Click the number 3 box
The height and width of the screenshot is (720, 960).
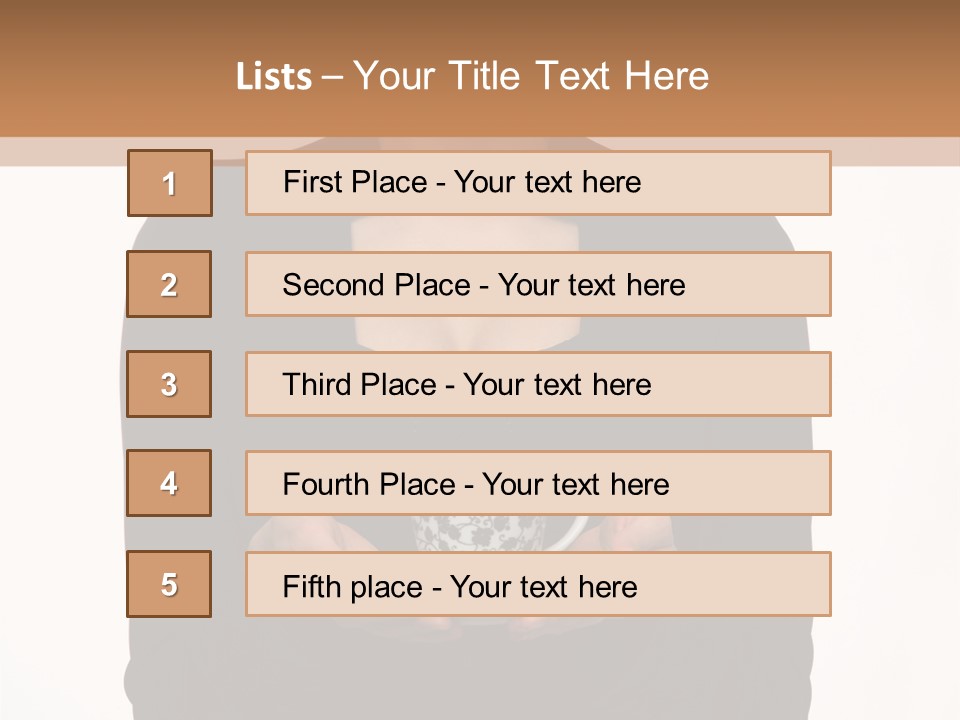pyautogui.click(x=169, y=384)
